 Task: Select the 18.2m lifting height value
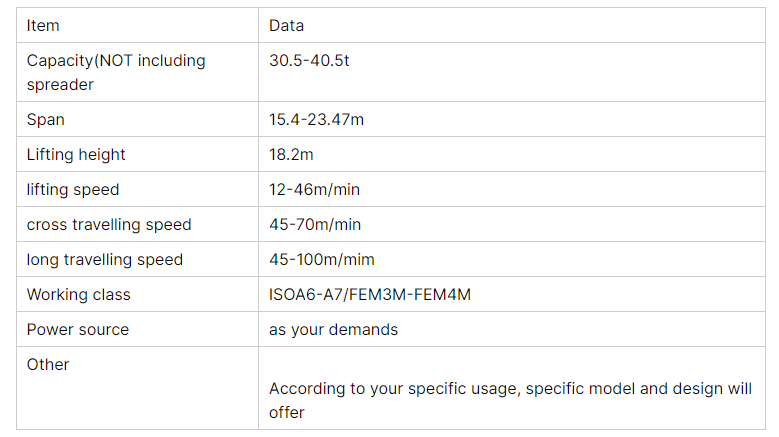tap(293, 154)
